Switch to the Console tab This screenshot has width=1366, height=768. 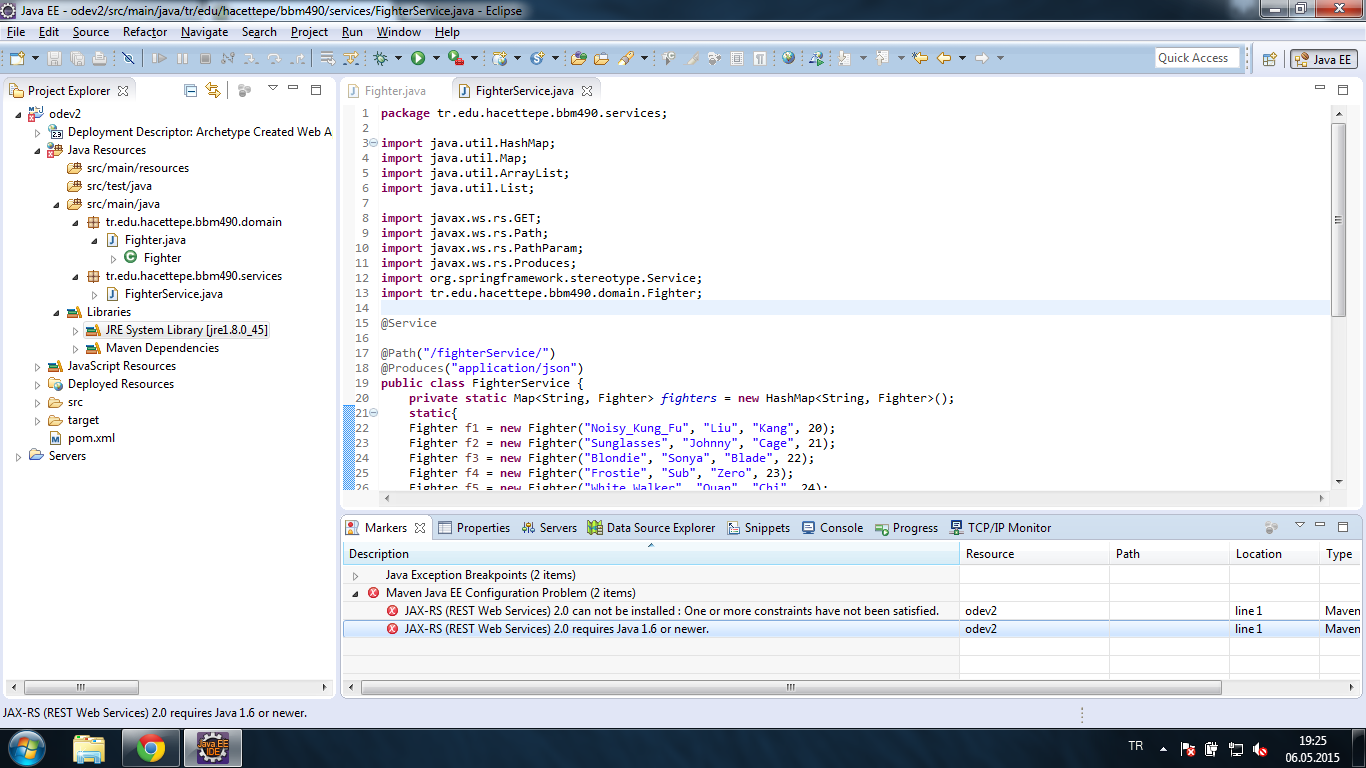click(x=832, y=528)
